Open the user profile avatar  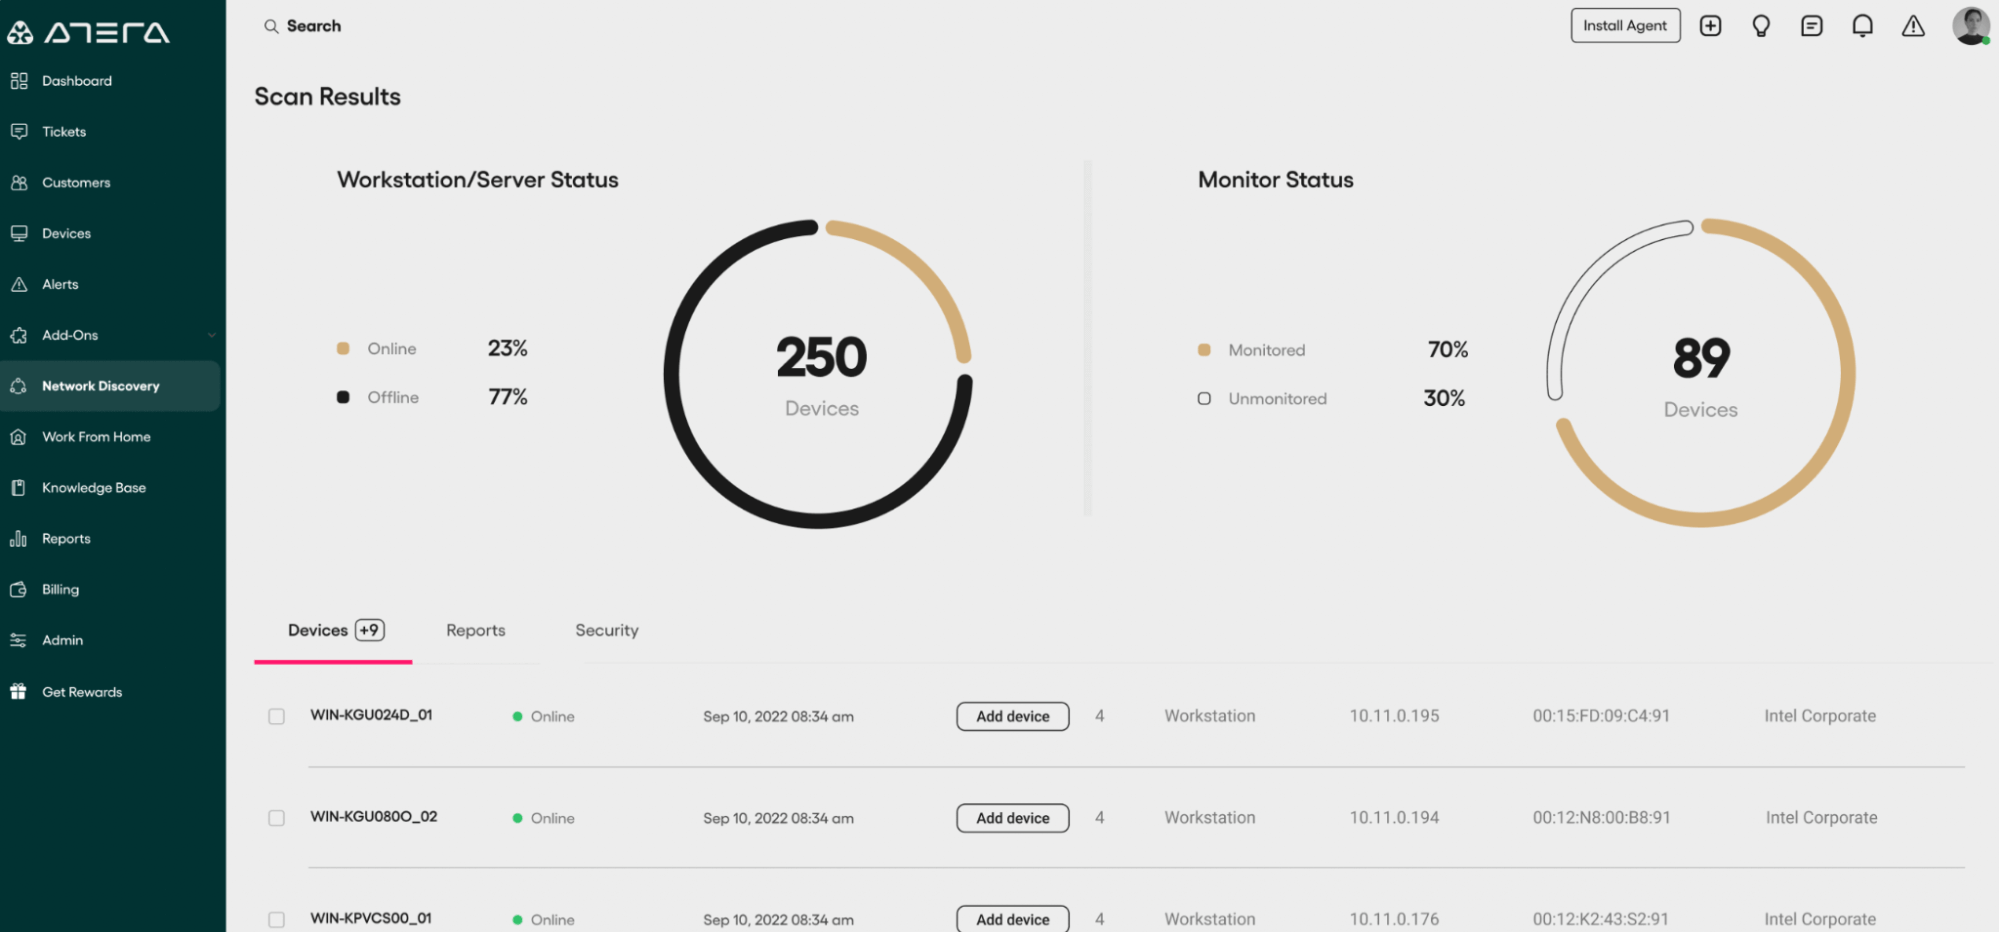(1972, 26)
